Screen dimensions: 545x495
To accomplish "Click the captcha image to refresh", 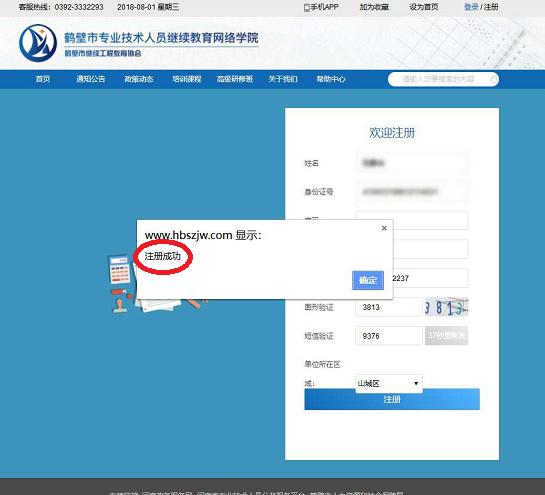I will (447, 307).
